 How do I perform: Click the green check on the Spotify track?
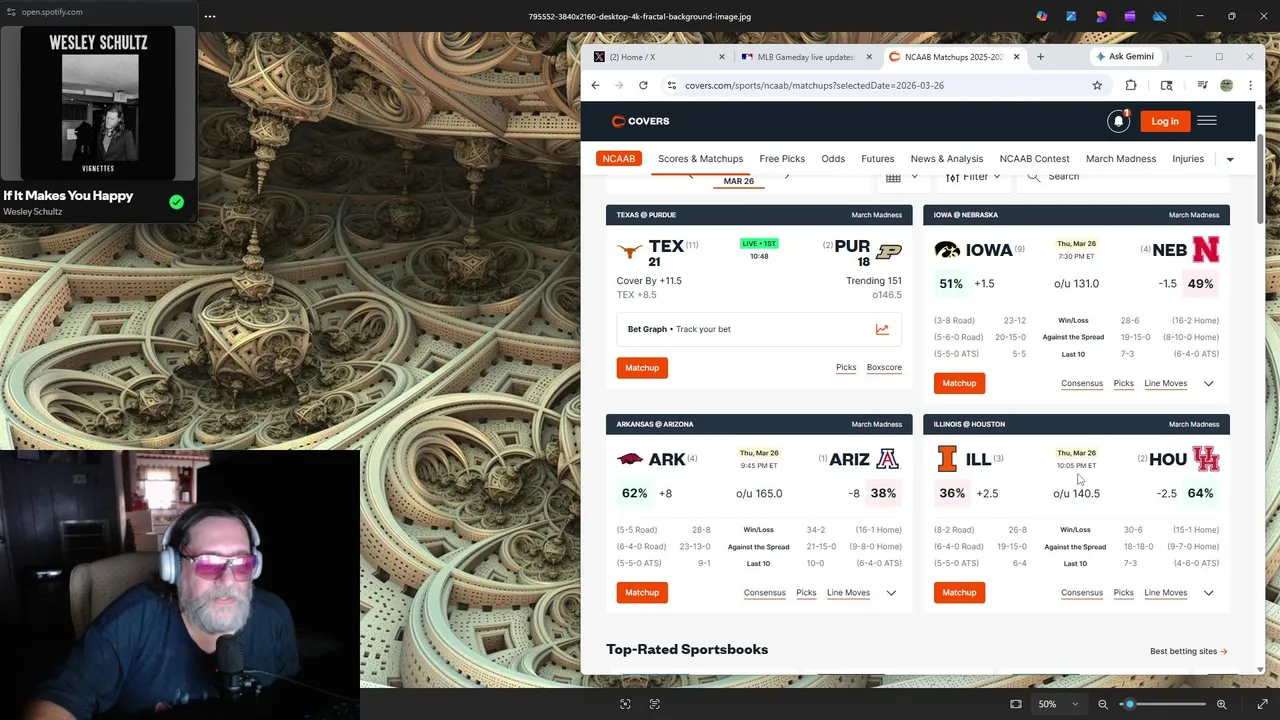coord(176,202)
